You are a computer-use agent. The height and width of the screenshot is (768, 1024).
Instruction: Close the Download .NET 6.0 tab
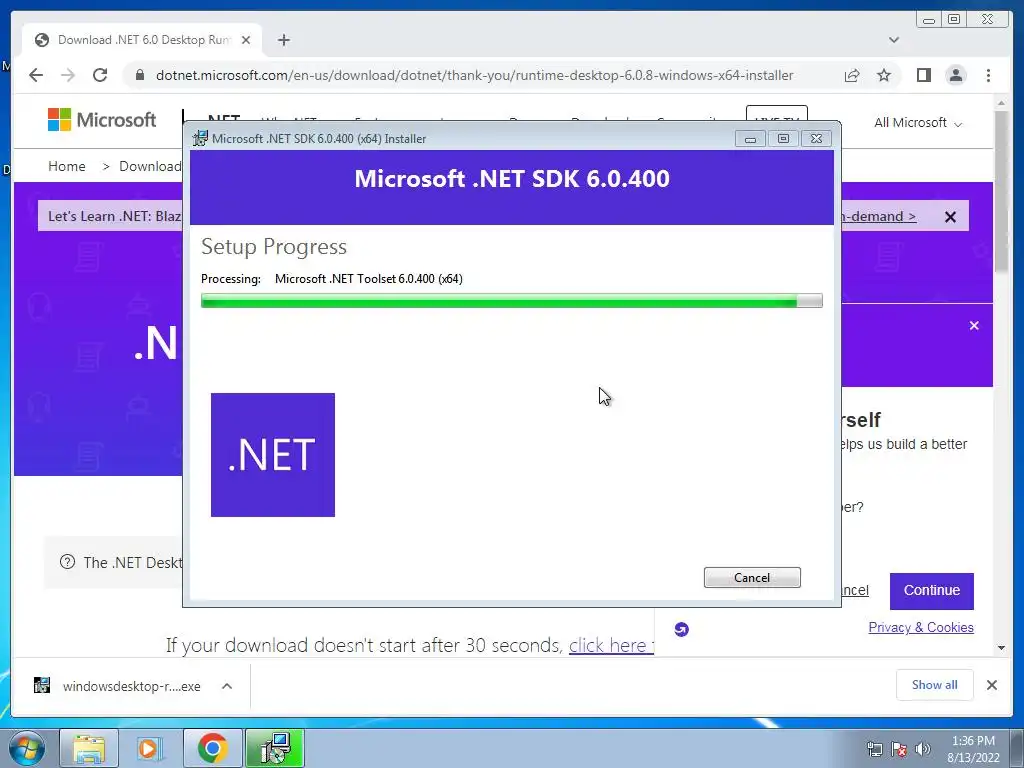246,40
